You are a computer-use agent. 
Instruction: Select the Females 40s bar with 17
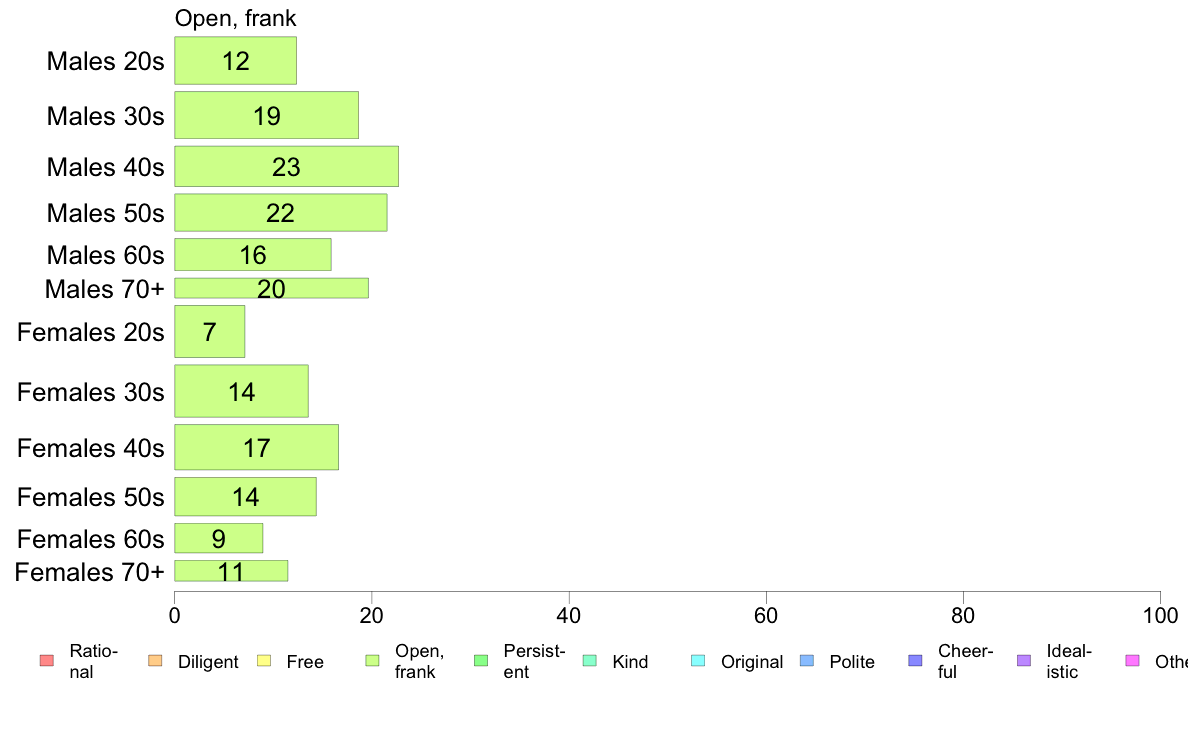click(x=257, y=448)
